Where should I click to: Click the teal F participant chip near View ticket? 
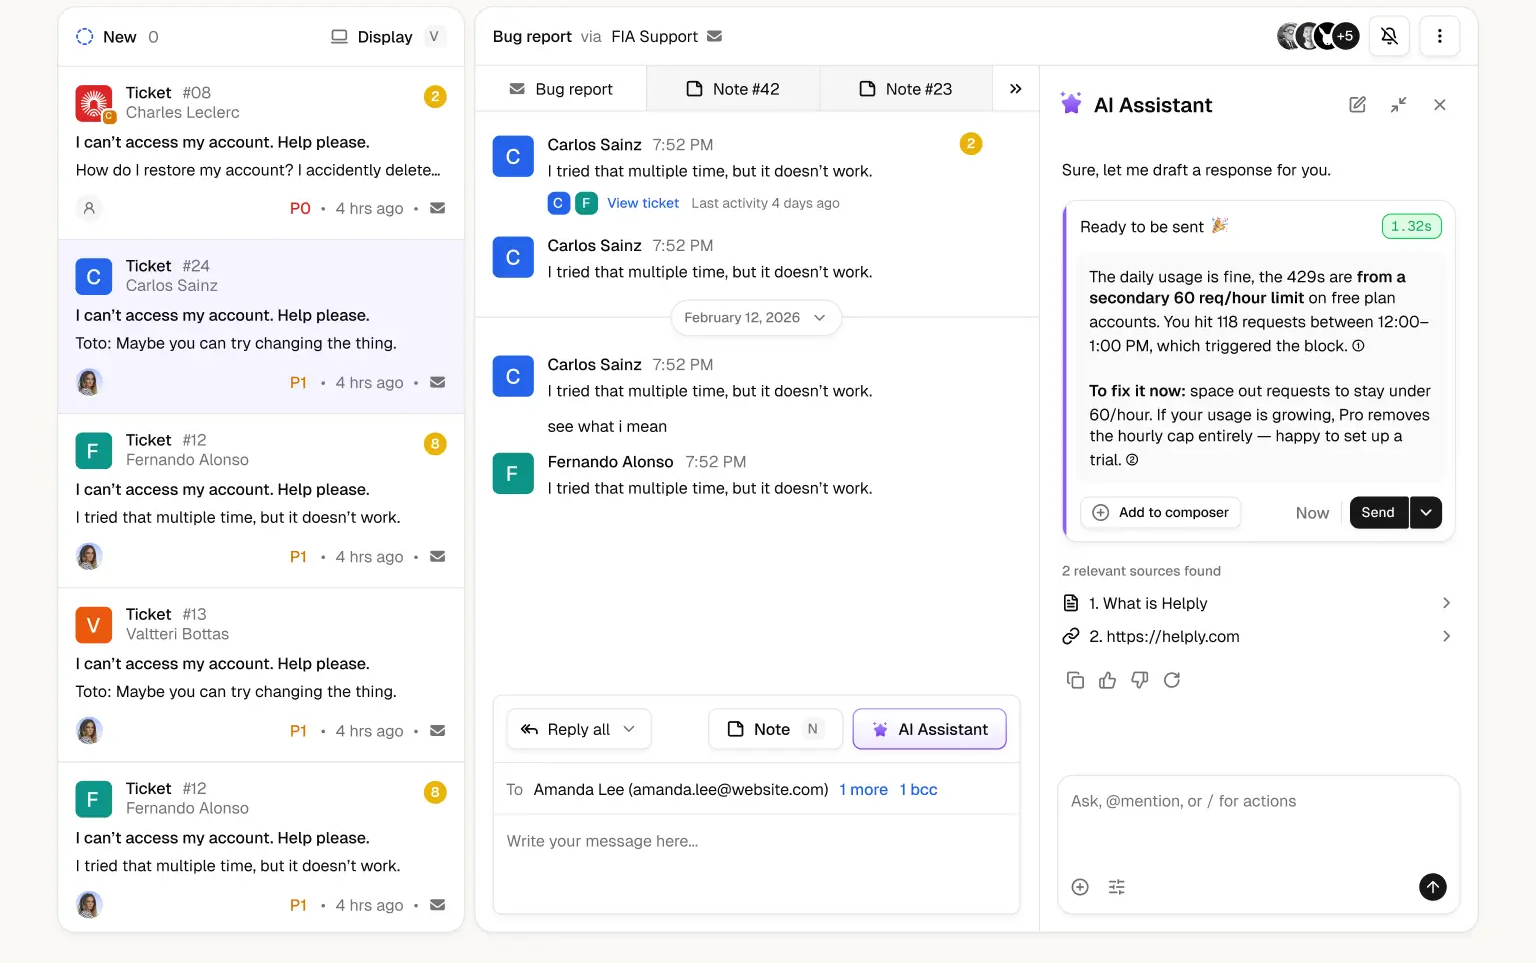(586, 203)
